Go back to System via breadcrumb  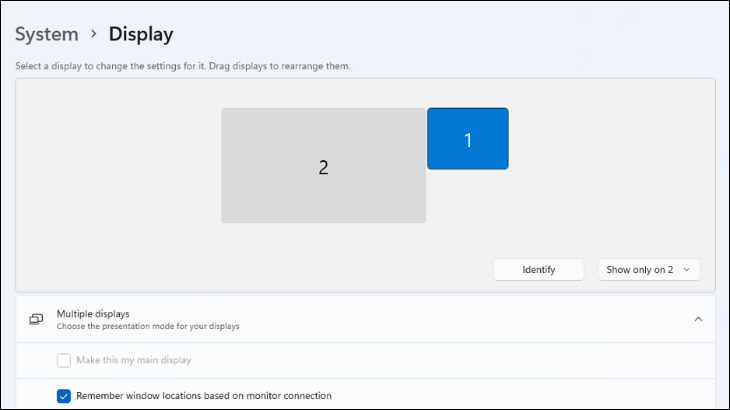tap(46, 34)
